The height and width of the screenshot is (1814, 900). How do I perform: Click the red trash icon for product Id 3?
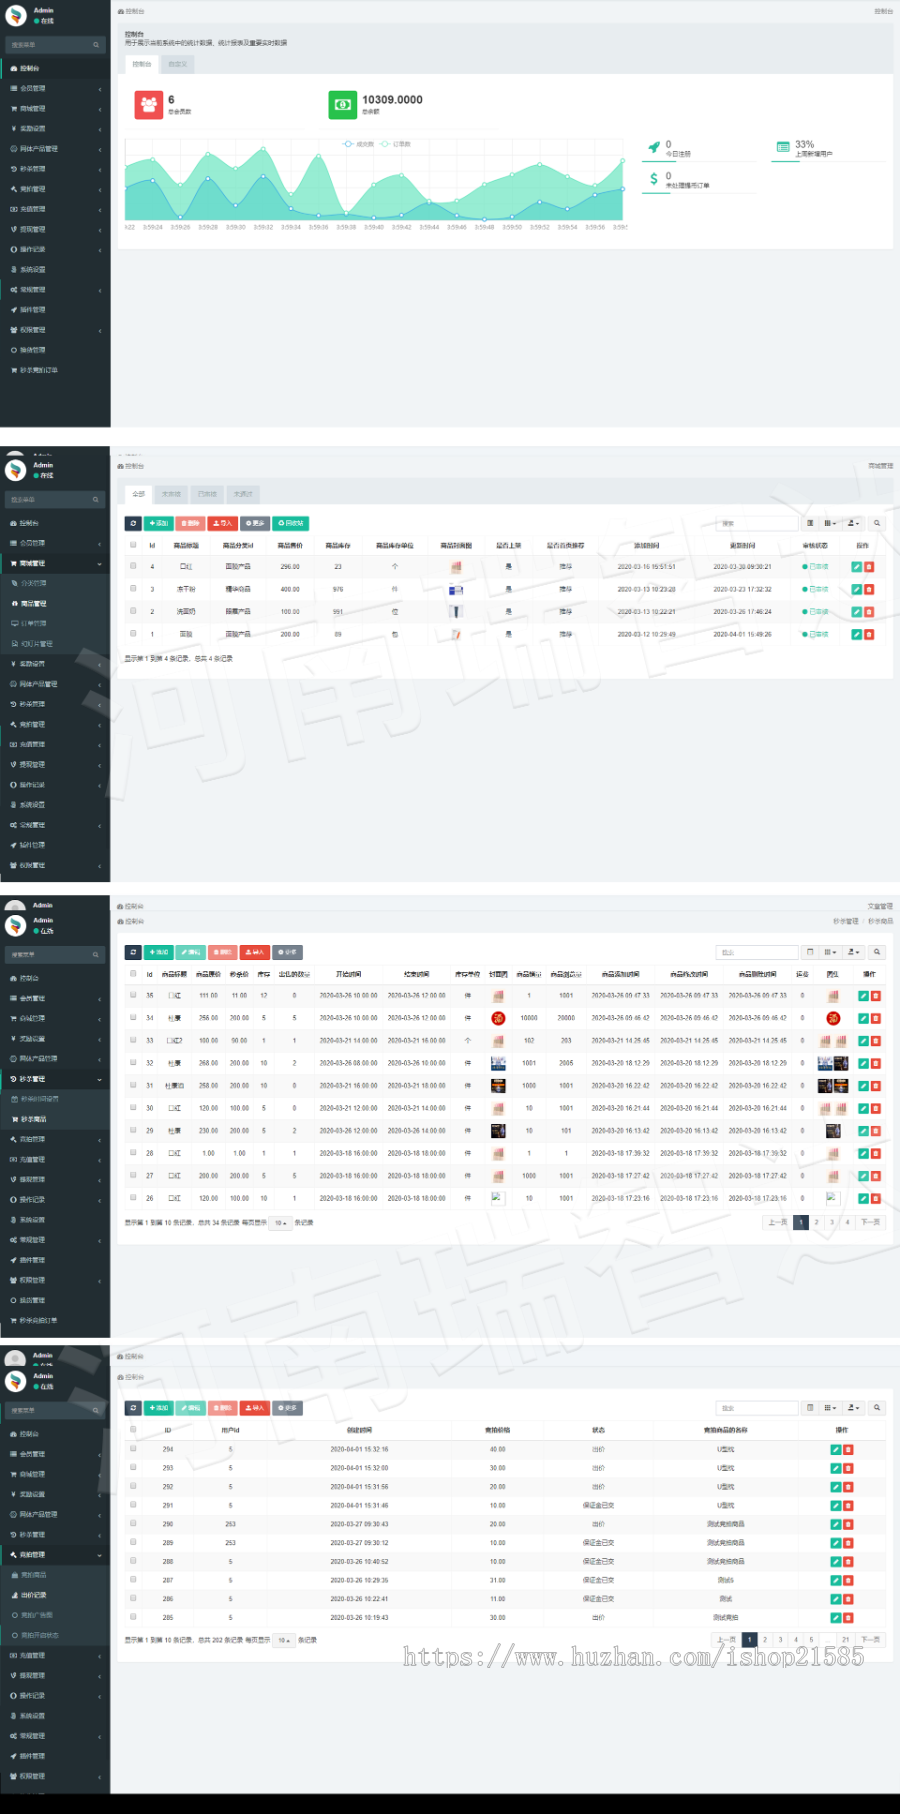pyautogui.click(x=868, y=589)
